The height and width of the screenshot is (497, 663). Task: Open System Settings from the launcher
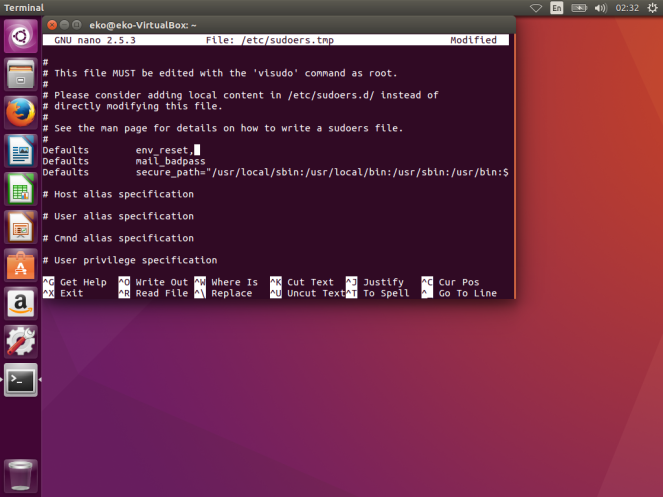(x=20, y=342)
